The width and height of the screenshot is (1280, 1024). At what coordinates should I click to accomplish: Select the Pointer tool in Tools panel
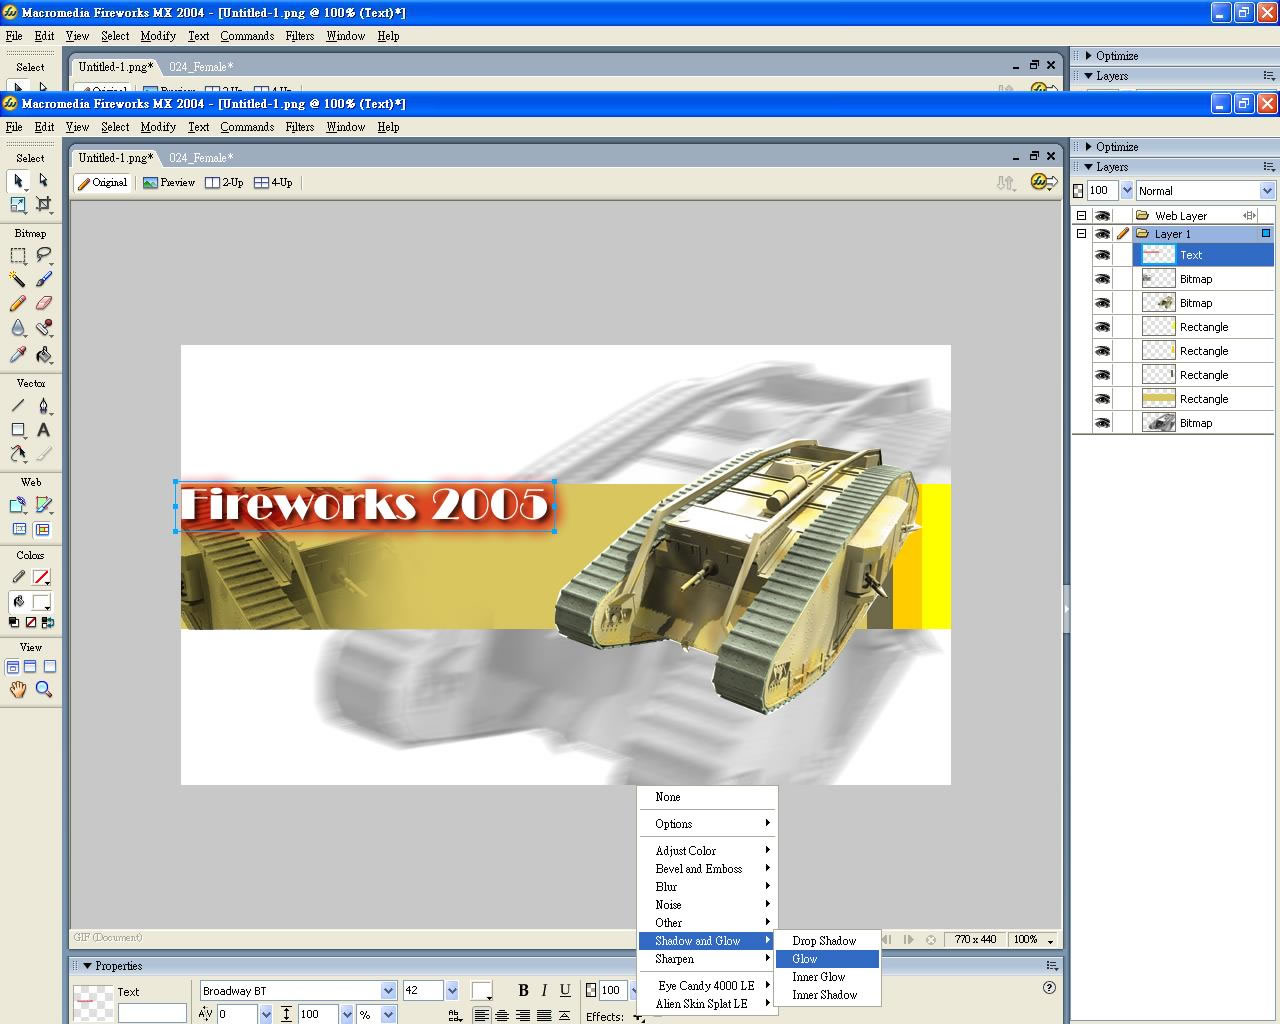click(x=18, y=181)
